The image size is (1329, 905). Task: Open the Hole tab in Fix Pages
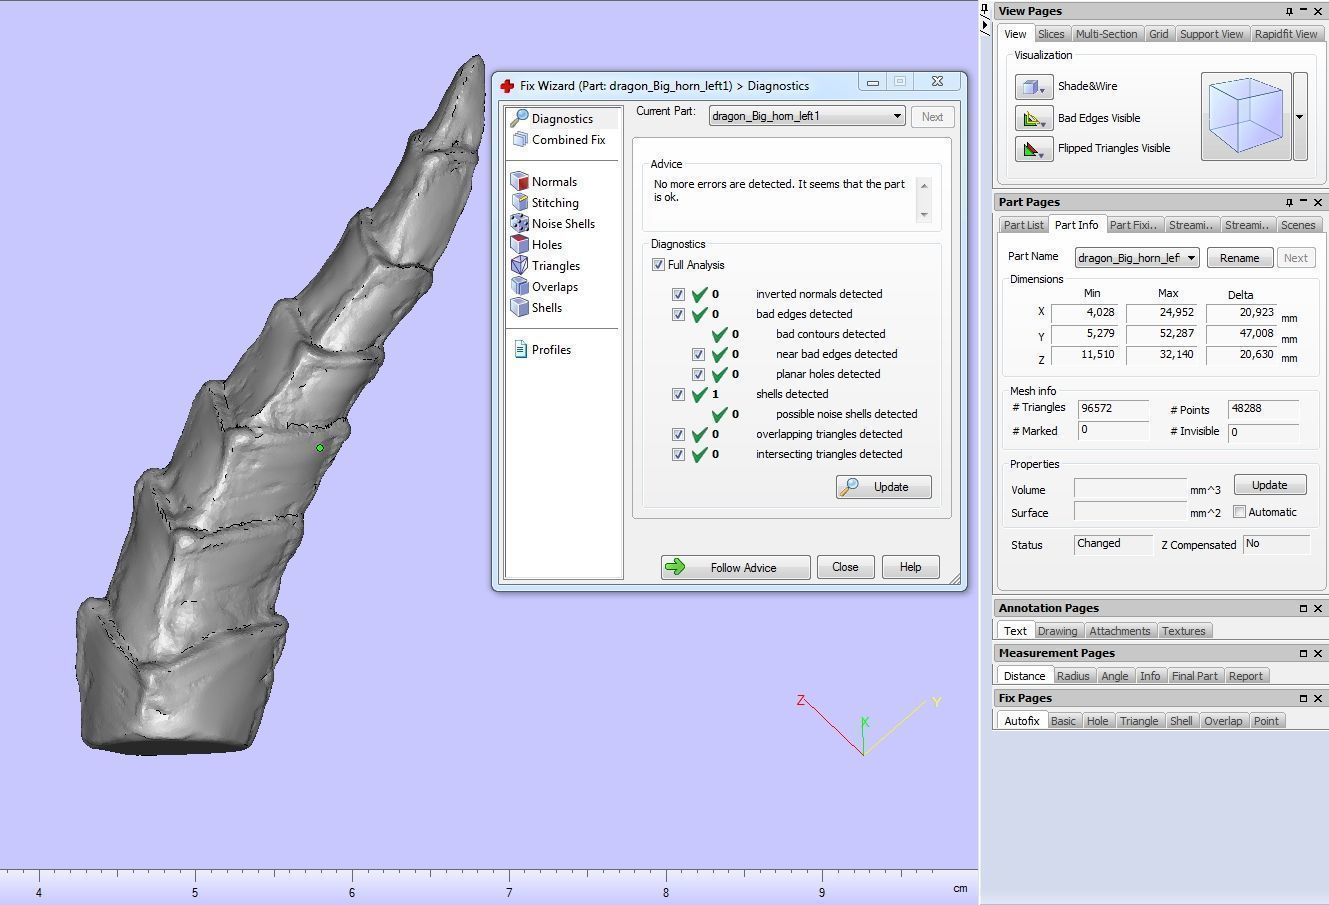tap(1097, 721)
